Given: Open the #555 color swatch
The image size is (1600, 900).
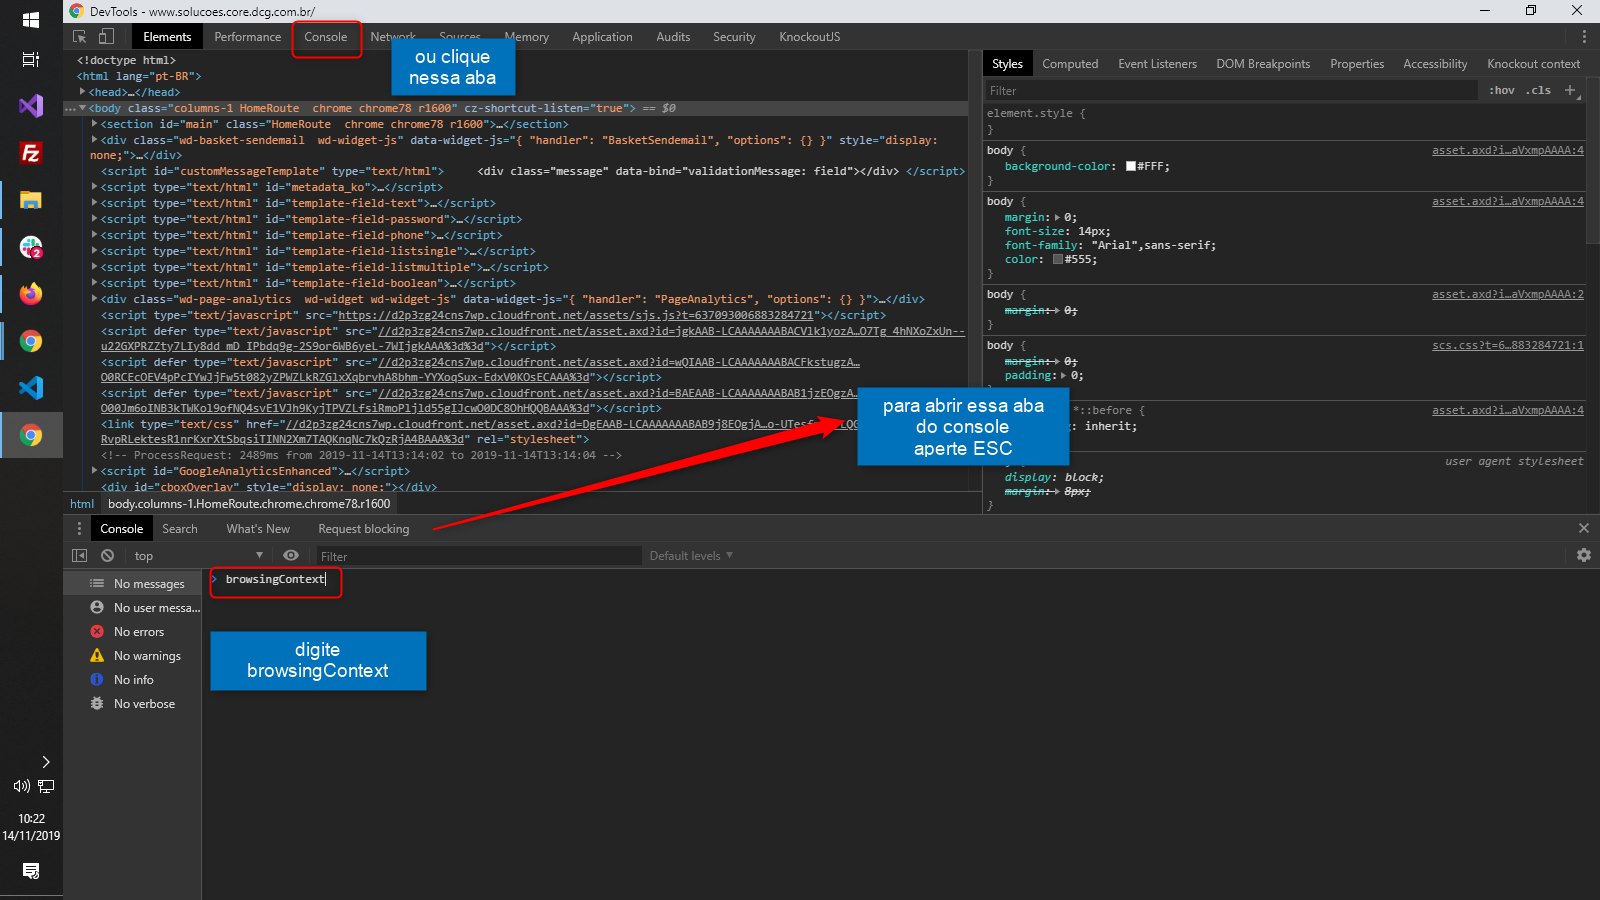Looking at the screenshot, I should coord(1058,259).
